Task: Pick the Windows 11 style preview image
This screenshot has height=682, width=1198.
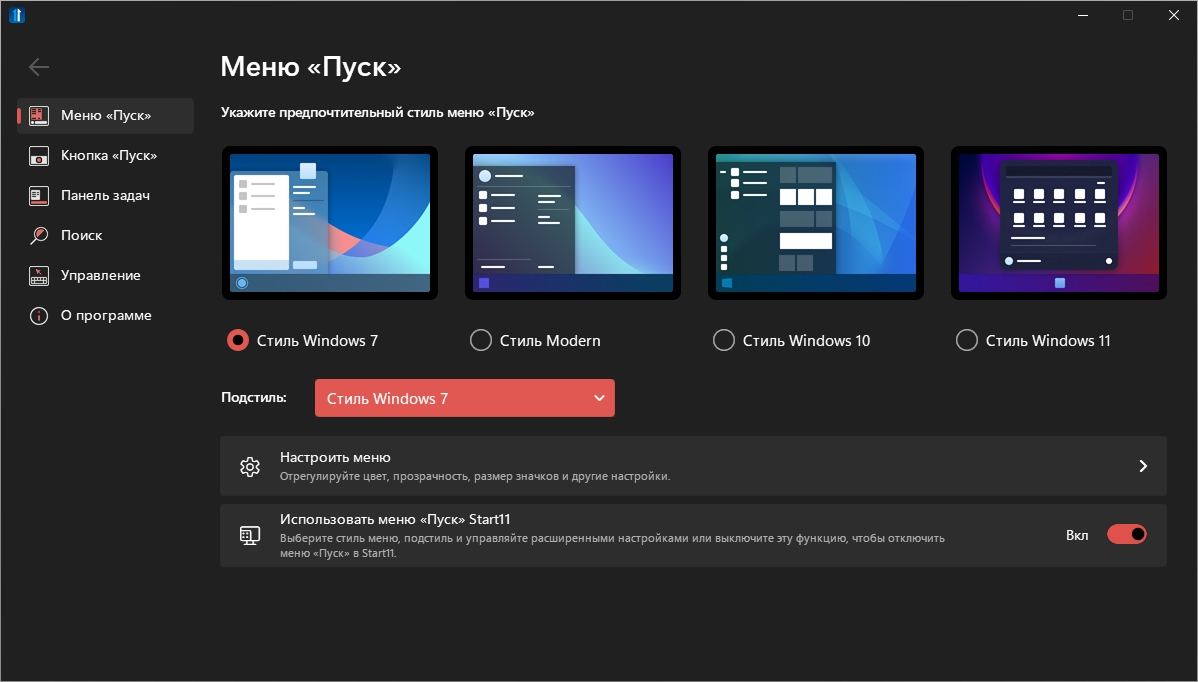Action: click(x=1058, y=223)
